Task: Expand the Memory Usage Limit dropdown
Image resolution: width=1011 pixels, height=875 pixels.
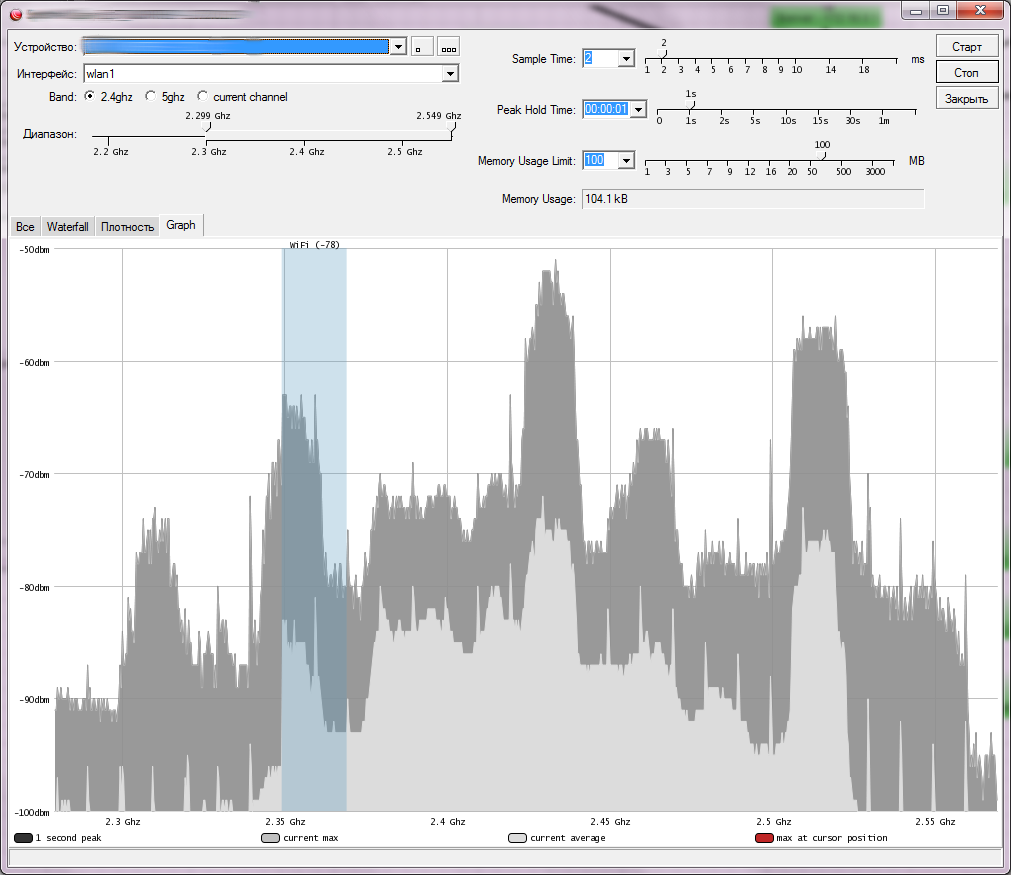Action: tap(626, 160)
